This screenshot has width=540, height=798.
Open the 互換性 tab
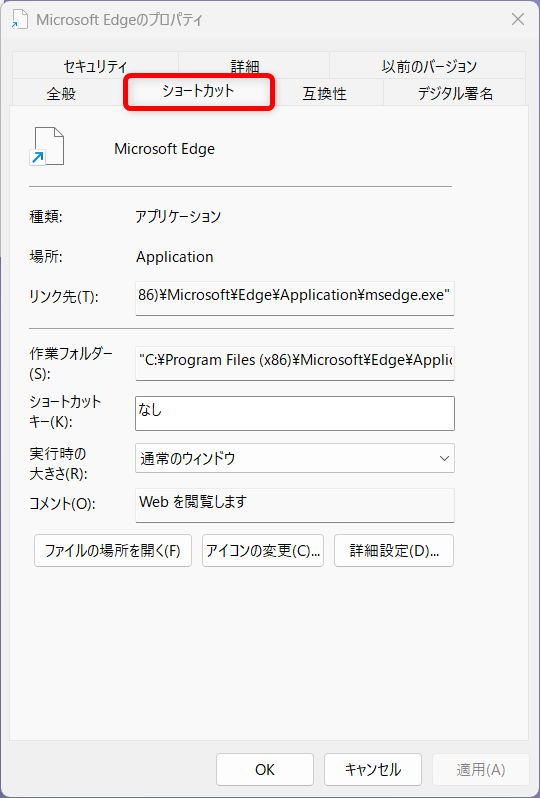(325, 93)
